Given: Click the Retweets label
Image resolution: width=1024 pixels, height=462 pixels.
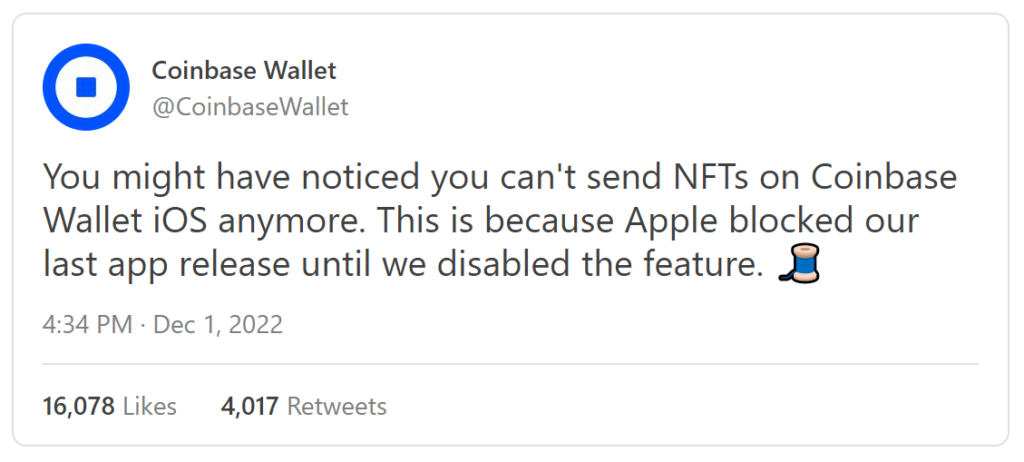Looking at the screenshot, I should click(x=337, y=406).
